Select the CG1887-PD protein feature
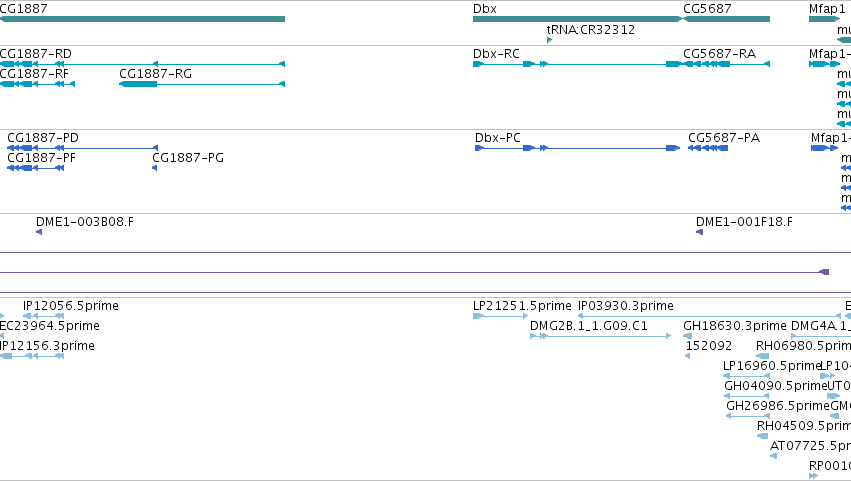 click(x=82, y=148)
